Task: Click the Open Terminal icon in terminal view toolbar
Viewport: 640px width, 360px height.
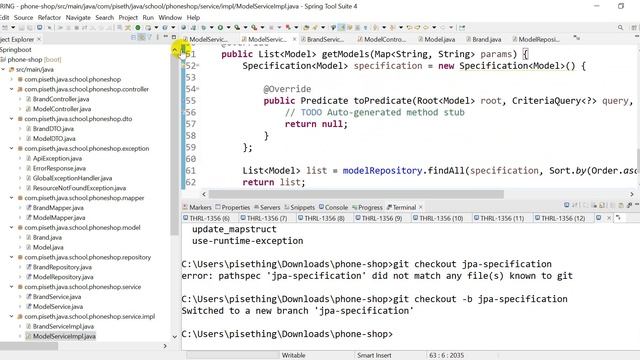Action: [567, 205]
